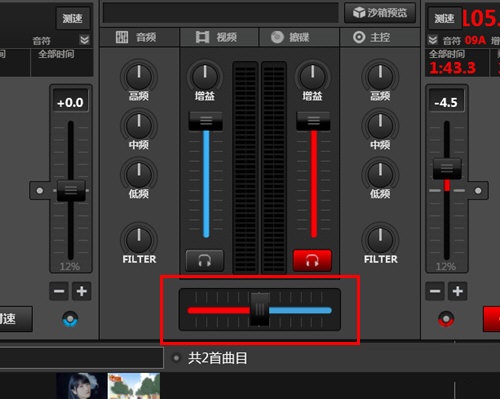The height and width of the screenshot is (399, 500).
Task: Click the 1:43.3 total time readout
Action: pos(452,68)
